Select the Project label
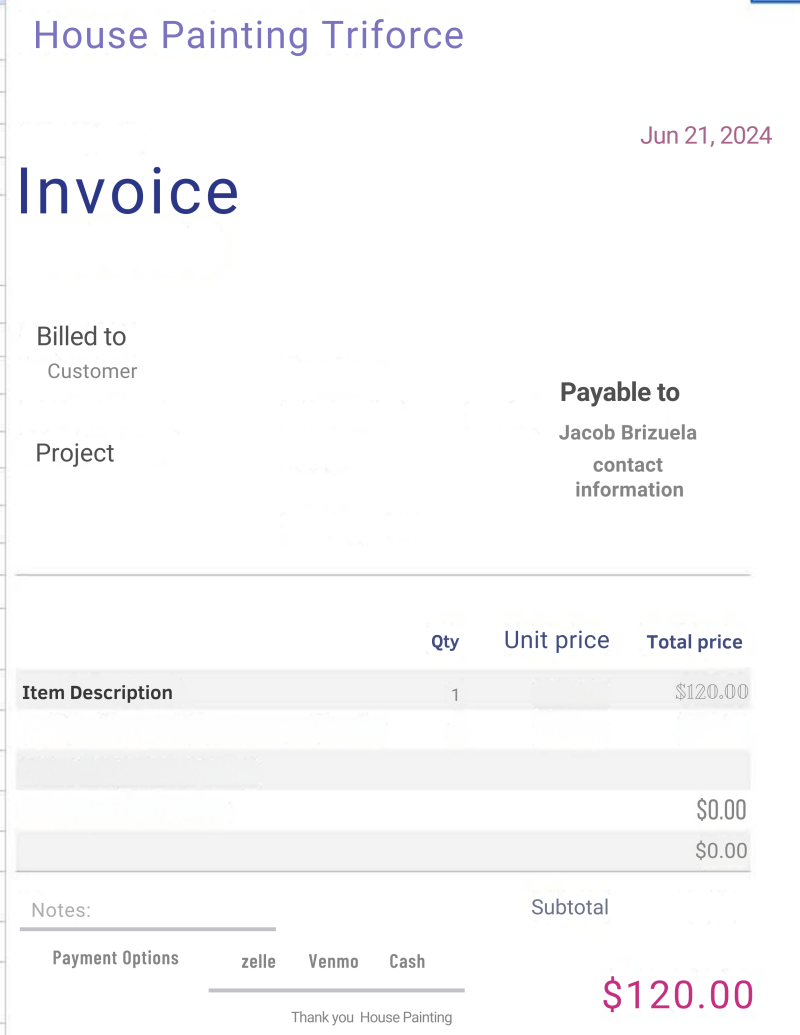 coord(75,453)
